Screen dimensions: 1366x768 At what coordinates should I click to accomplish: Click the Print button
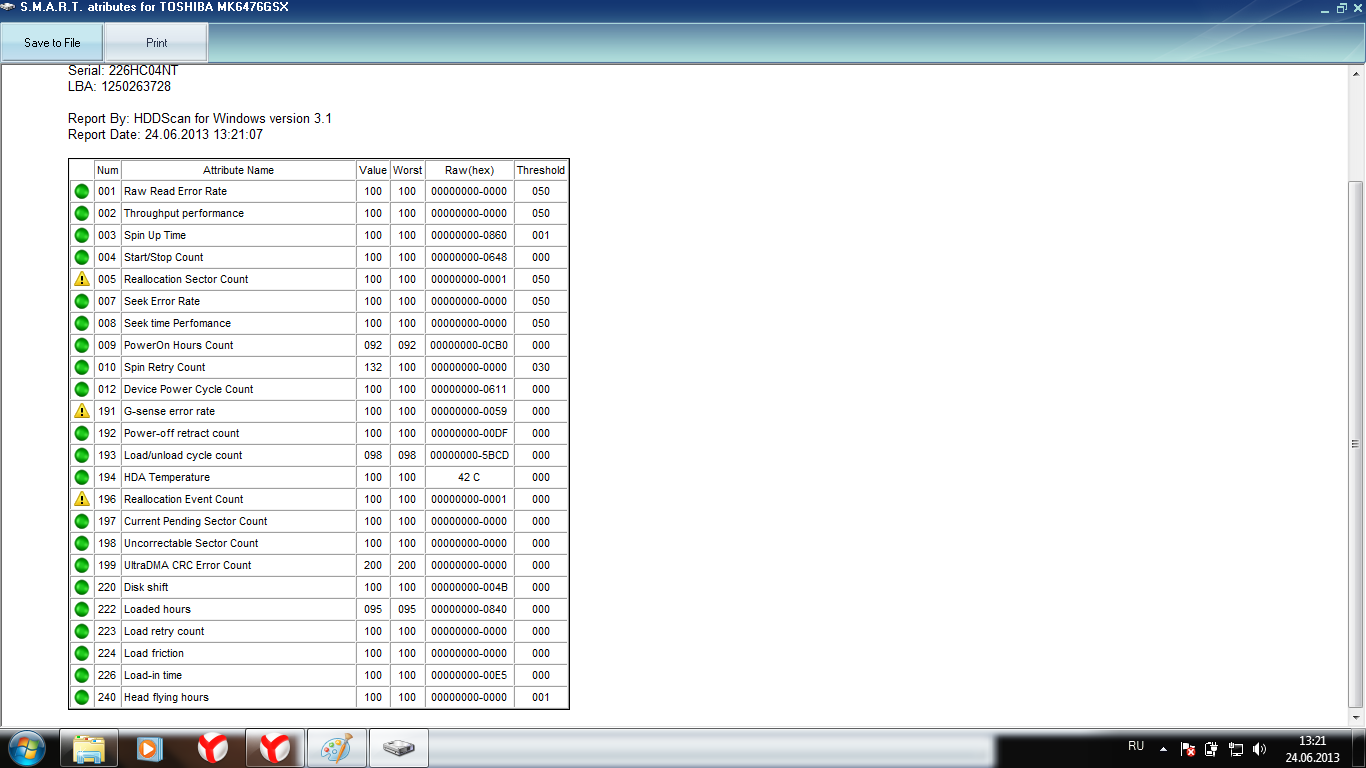coord(156,43)
